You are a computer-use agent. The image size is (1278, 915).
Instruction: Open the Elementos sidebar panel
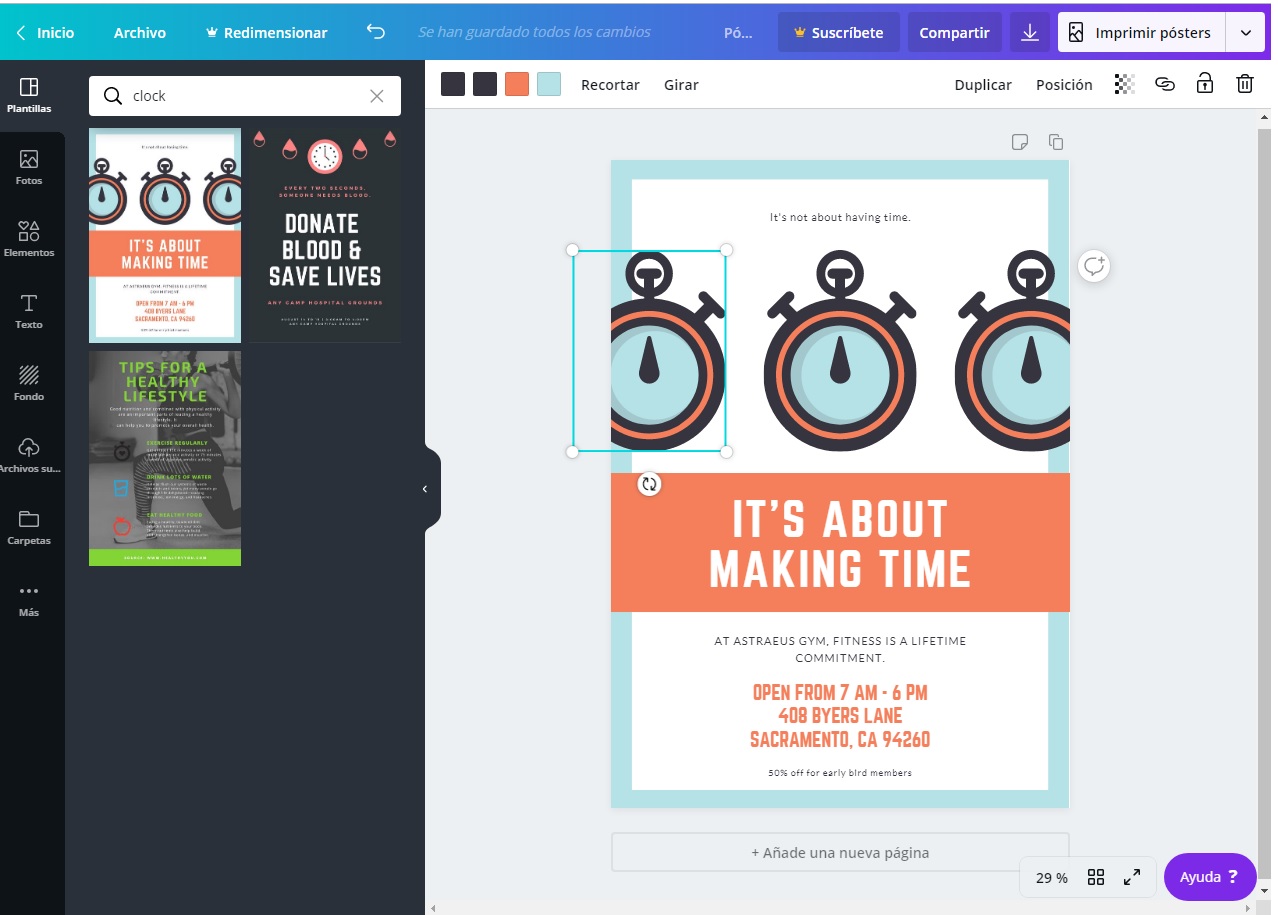pos(29,239)
